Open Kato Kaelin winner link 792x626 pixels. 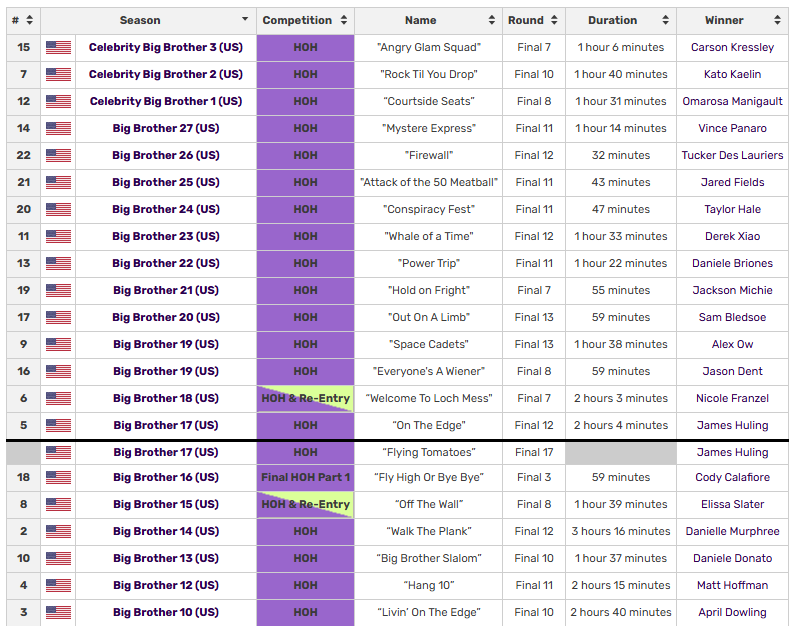click(x=732, y=74)
